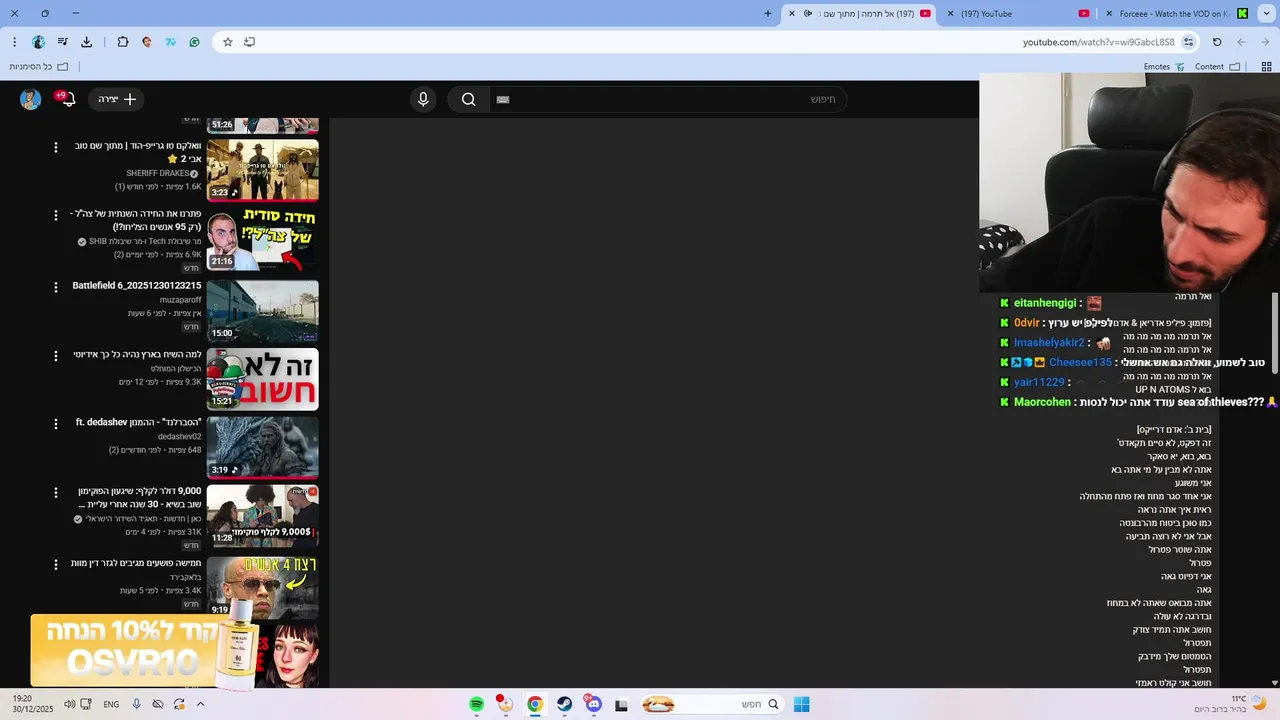The width and height of the screenshot is (1280, 720).
Task: Open muzaparoff channel link
Action: [x=180, y=300]
